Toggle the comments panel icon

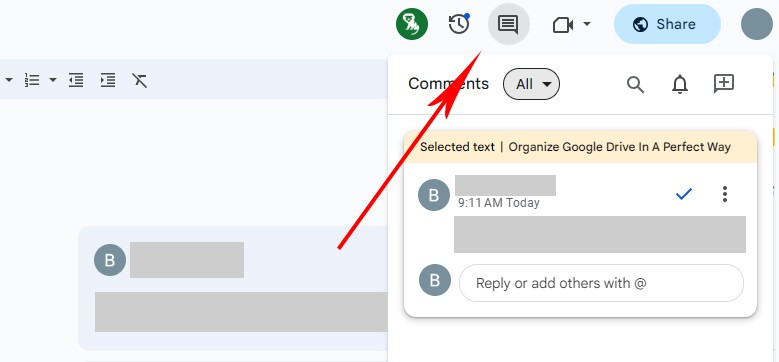point(509,24)
